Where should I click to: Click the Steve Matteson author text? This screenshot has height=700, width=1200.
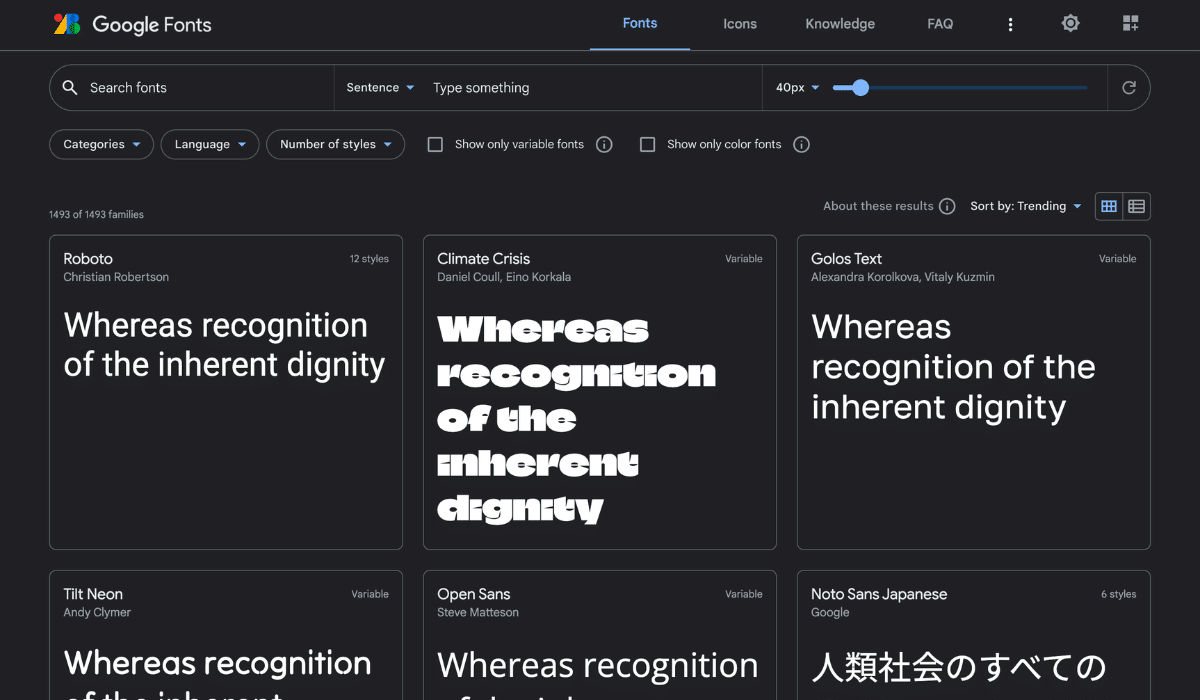tap(478, 612)
